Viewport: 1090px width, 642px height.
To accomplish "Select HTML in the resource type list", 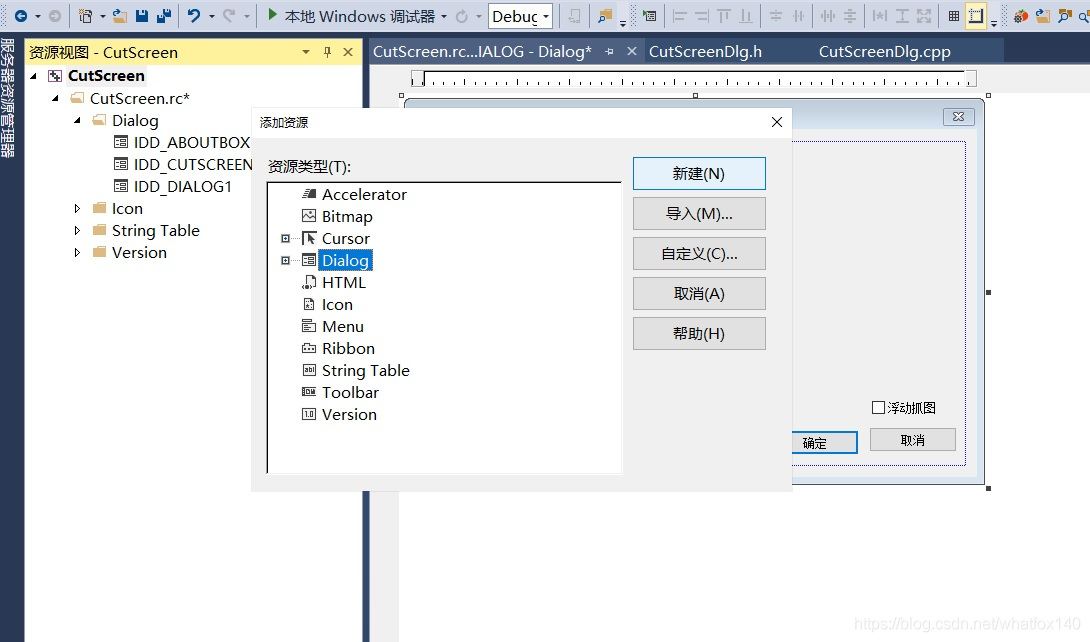I will tap(343, 283).
